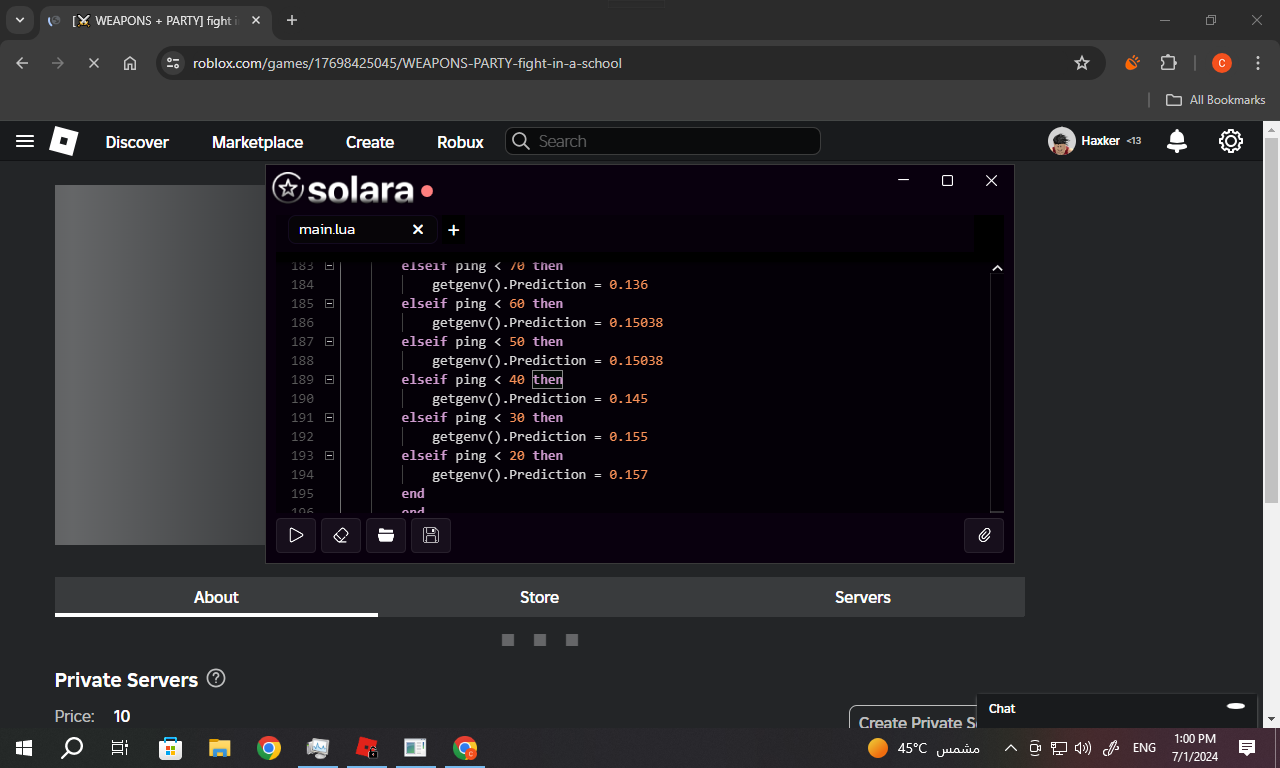The height and width of the screenshot is (768, 1280).
Task: Open Windows taskbar search
Action: click(x=72, y=747)
